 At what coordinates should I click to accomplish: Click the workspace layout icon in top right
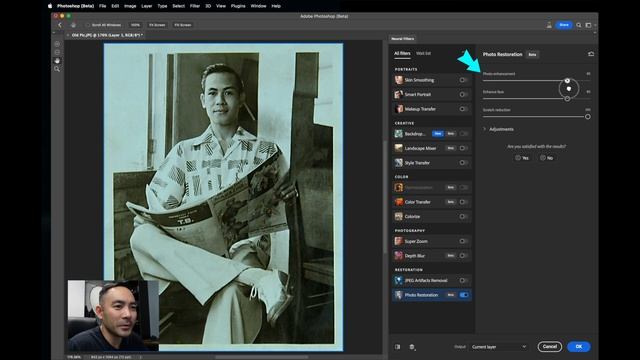[588, 25]
